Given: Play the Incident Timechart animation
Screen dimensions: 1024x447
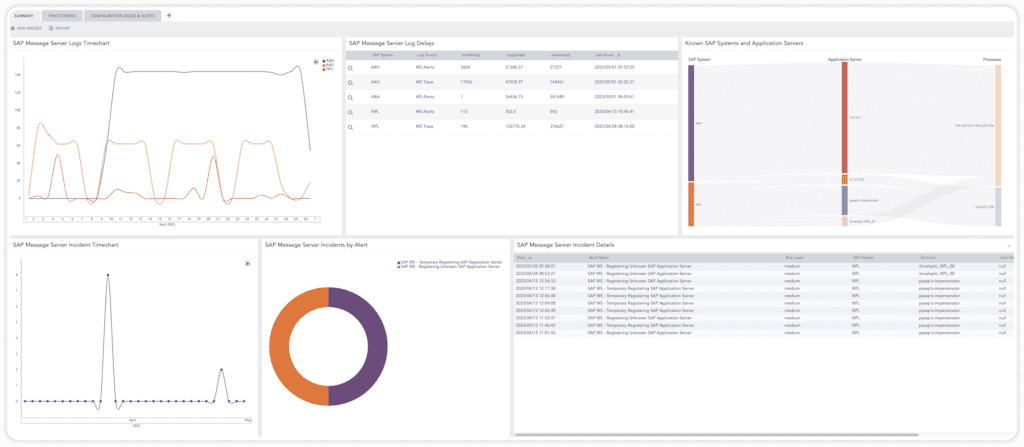Looking at the screenshot, I should tap(248, 263).
